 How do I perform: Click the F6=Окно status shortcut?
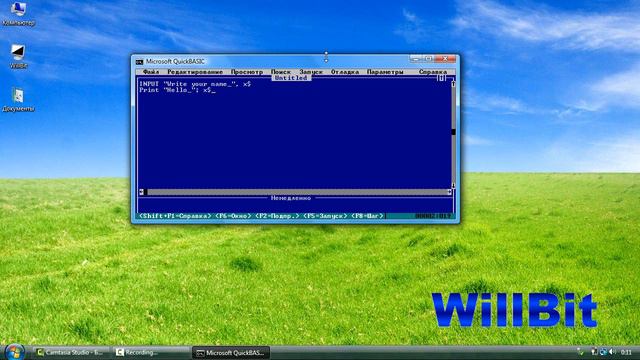[233, 216]
